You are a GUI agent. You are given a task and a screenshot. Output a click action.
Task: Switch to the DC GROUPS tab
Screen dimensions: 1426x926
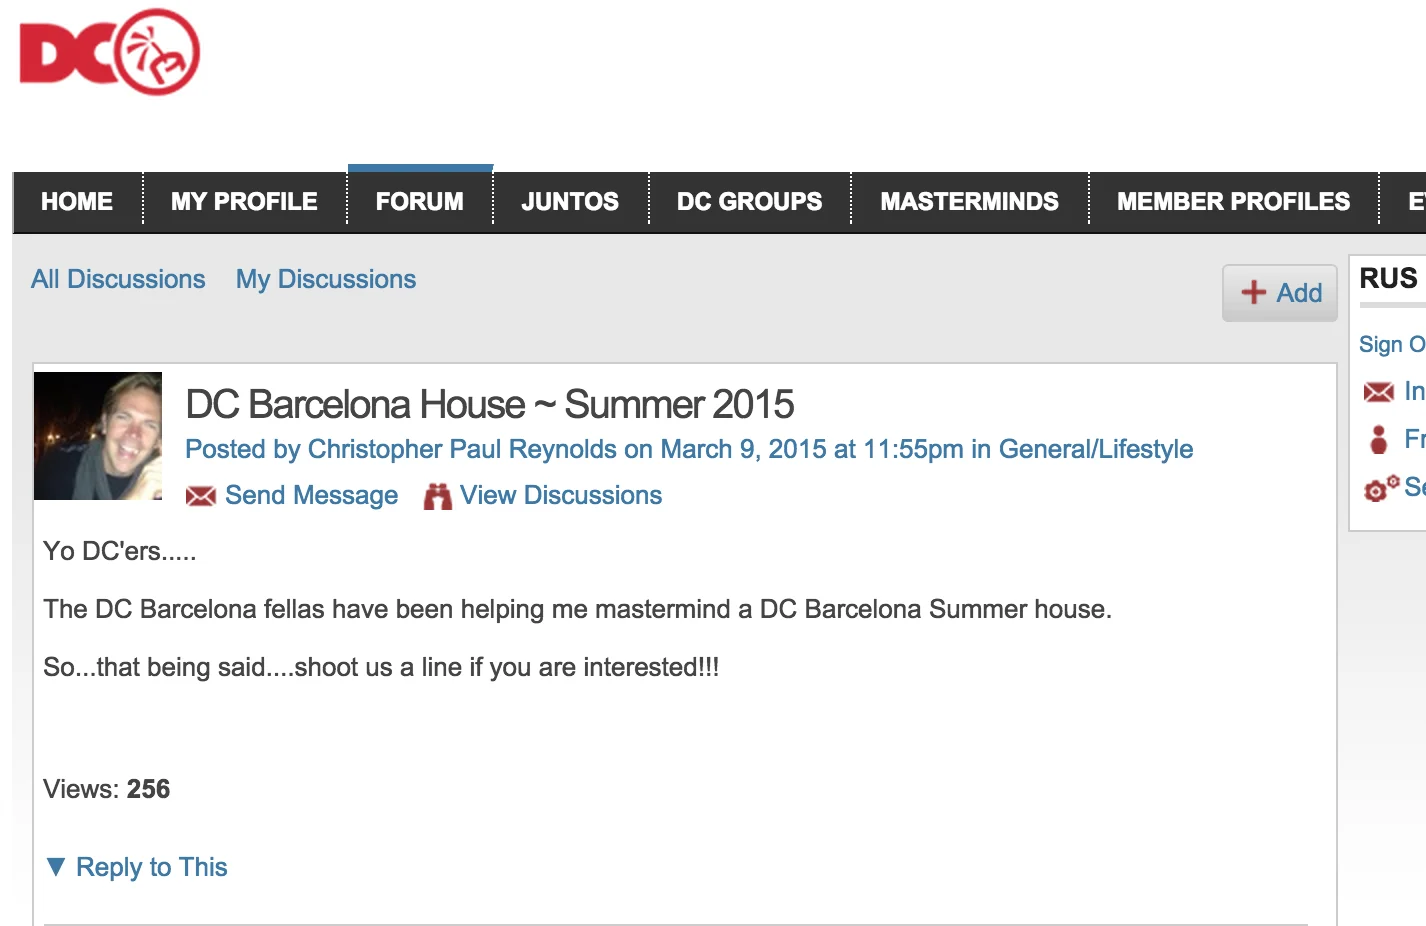pos(749,202)
